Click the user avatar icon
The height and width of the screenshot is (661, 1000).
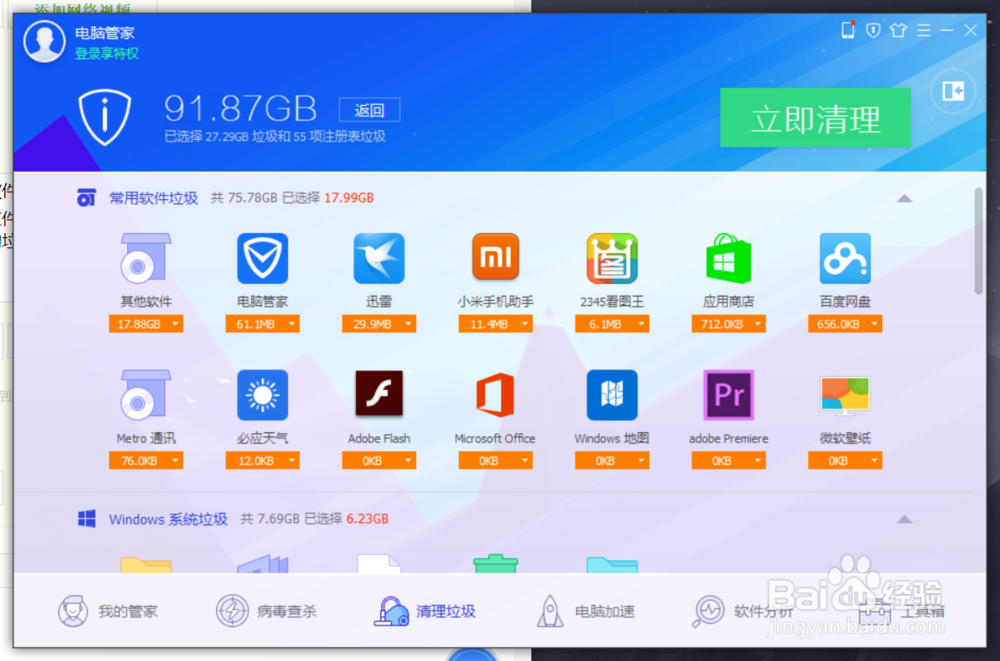44,42
